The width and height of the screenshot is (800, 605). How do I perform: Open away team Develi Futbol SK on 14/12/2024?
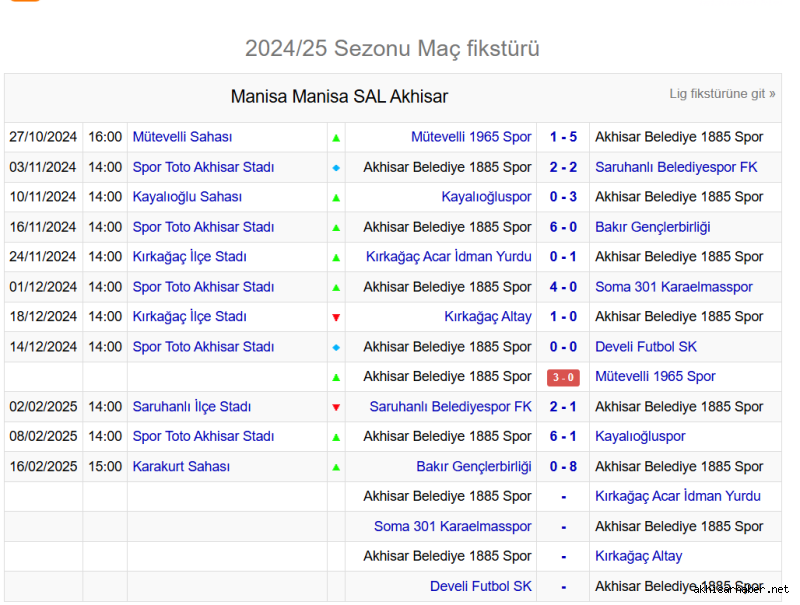(645, 346)
